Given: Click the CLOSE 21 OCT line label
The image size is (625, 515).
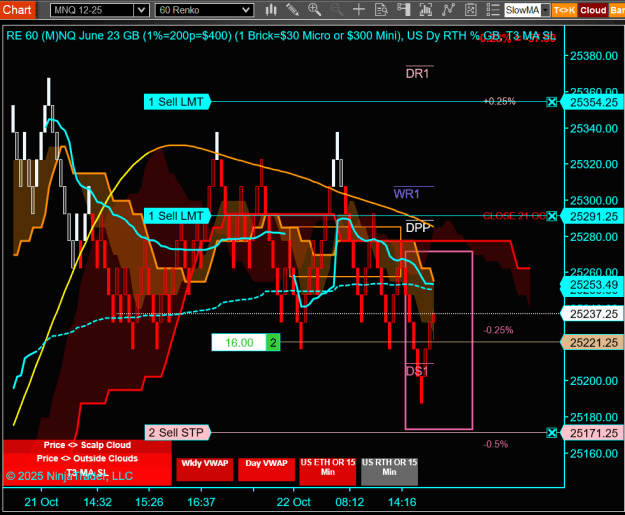Looking at the screenshot, I should (515, 216).
